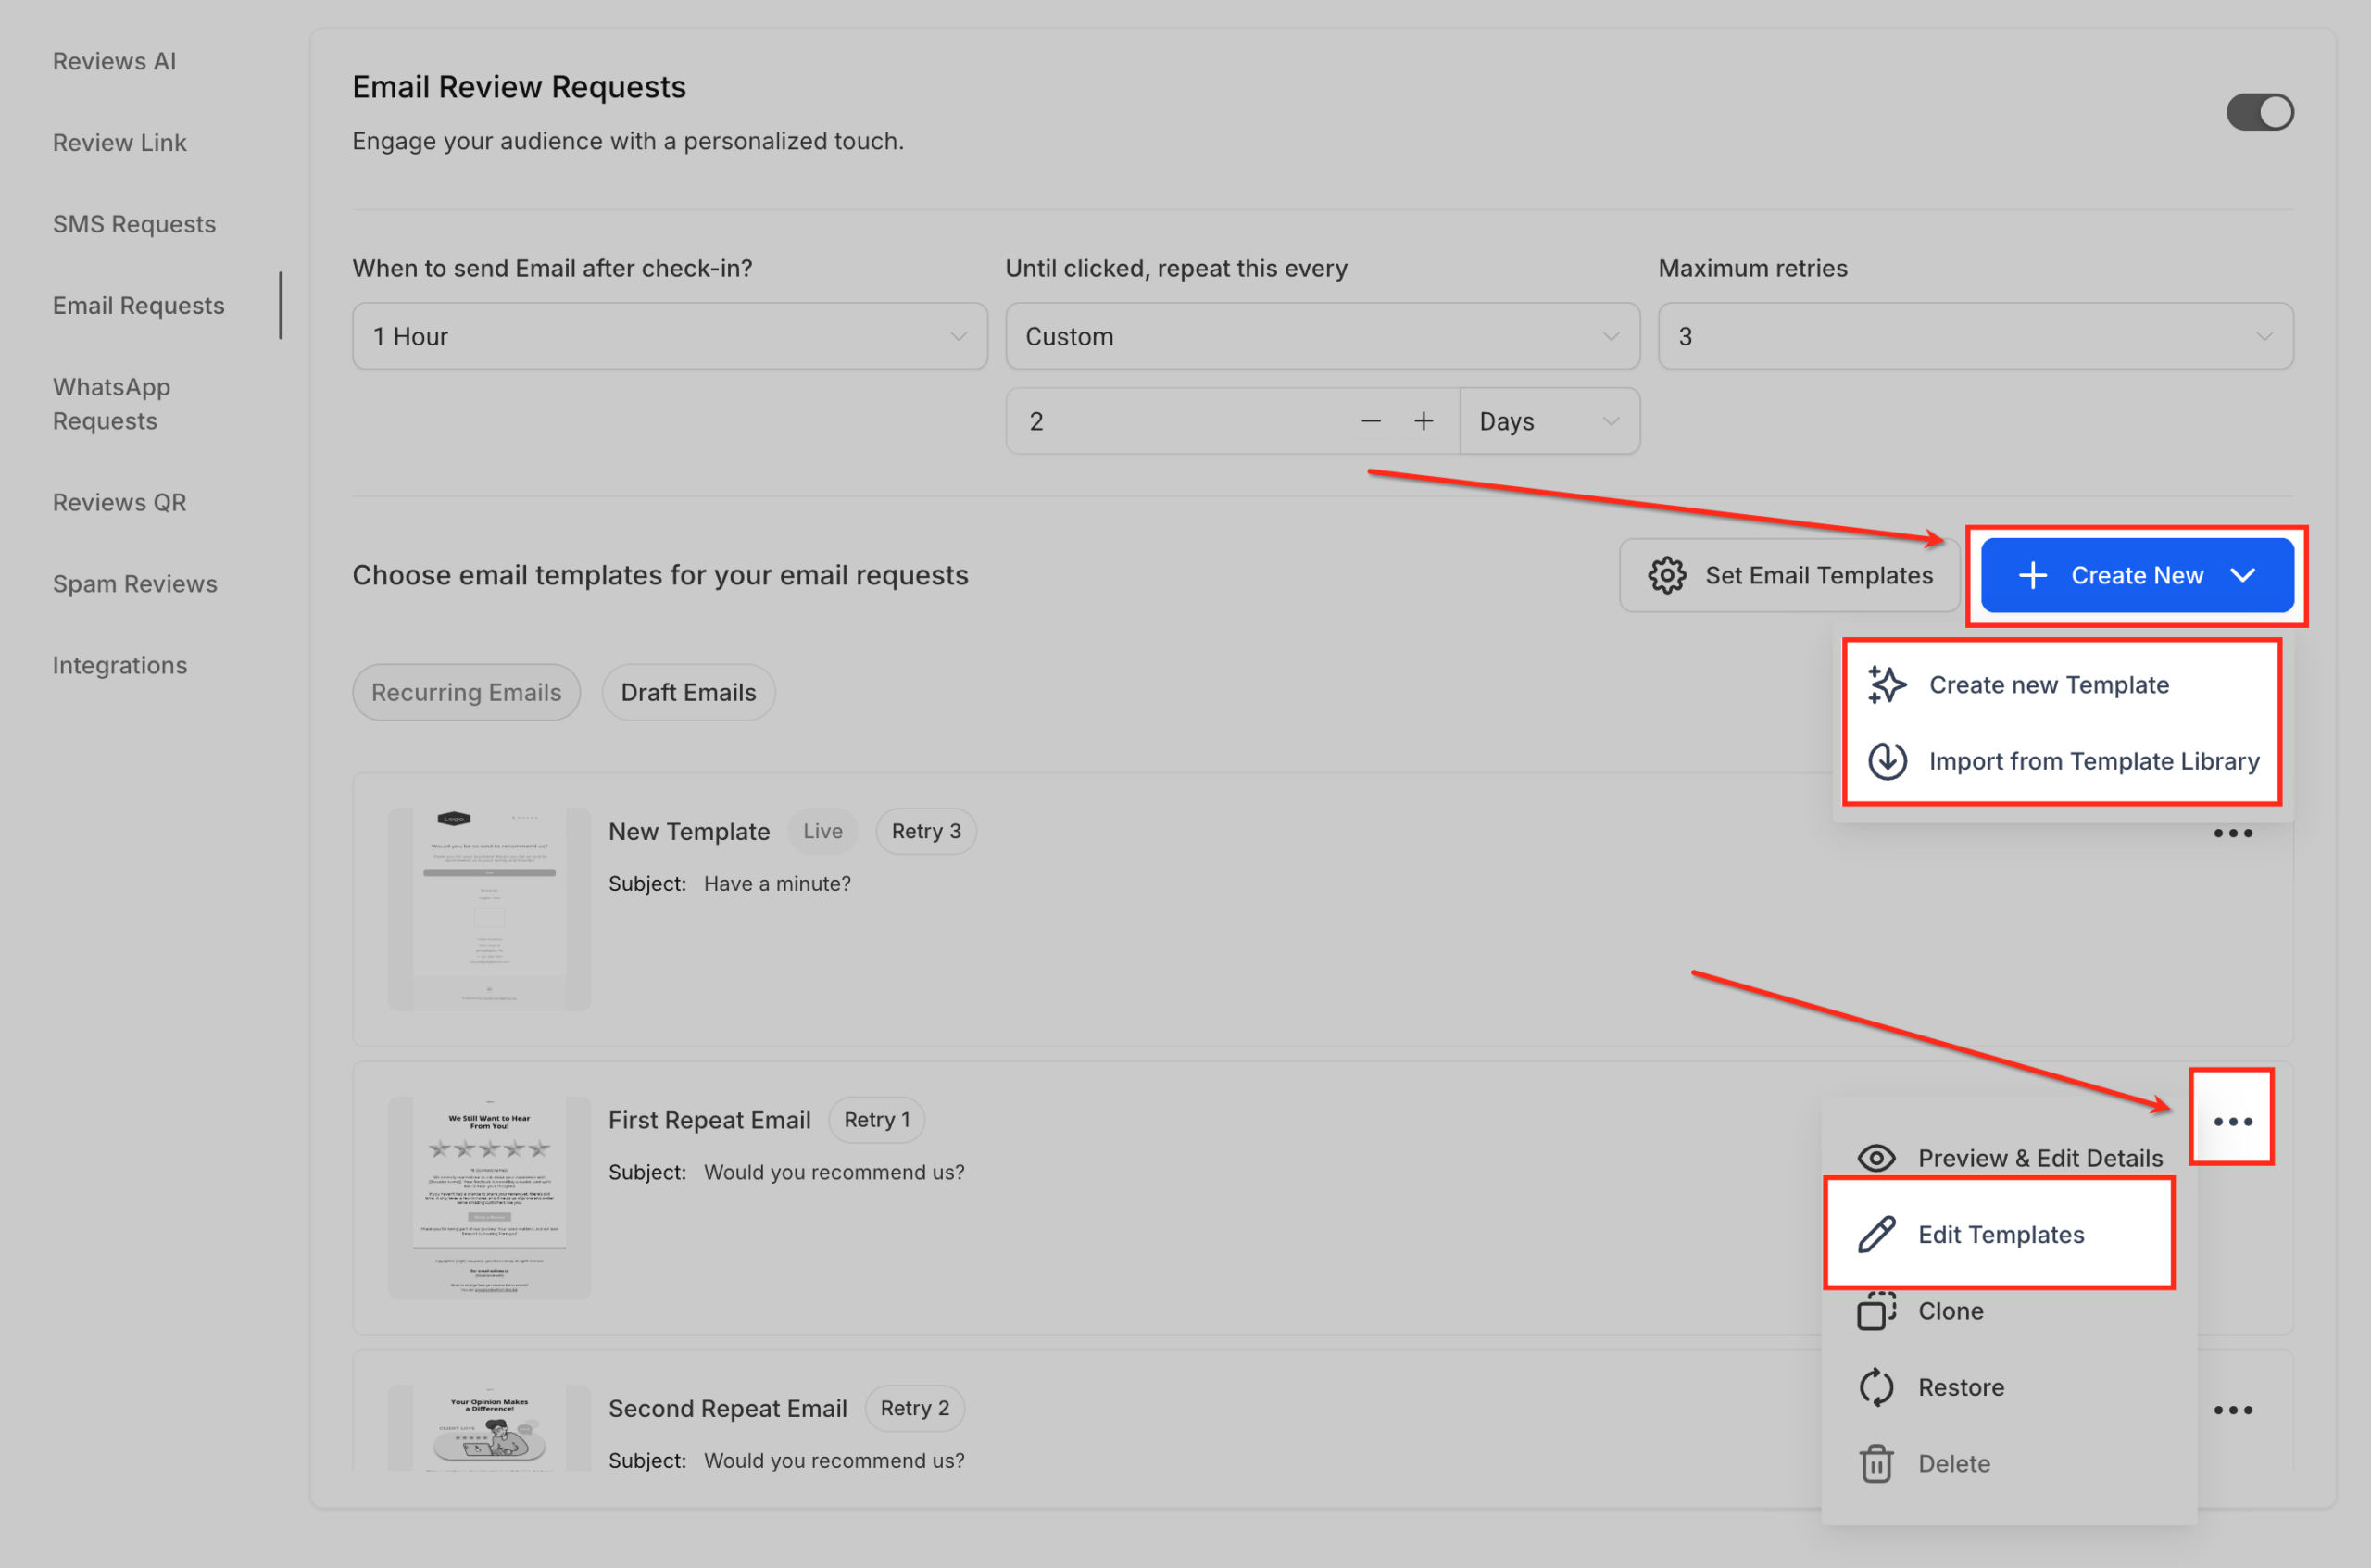Click the Restore icon for the template
The image size is (2371, 1568).
point(1876,1387)
